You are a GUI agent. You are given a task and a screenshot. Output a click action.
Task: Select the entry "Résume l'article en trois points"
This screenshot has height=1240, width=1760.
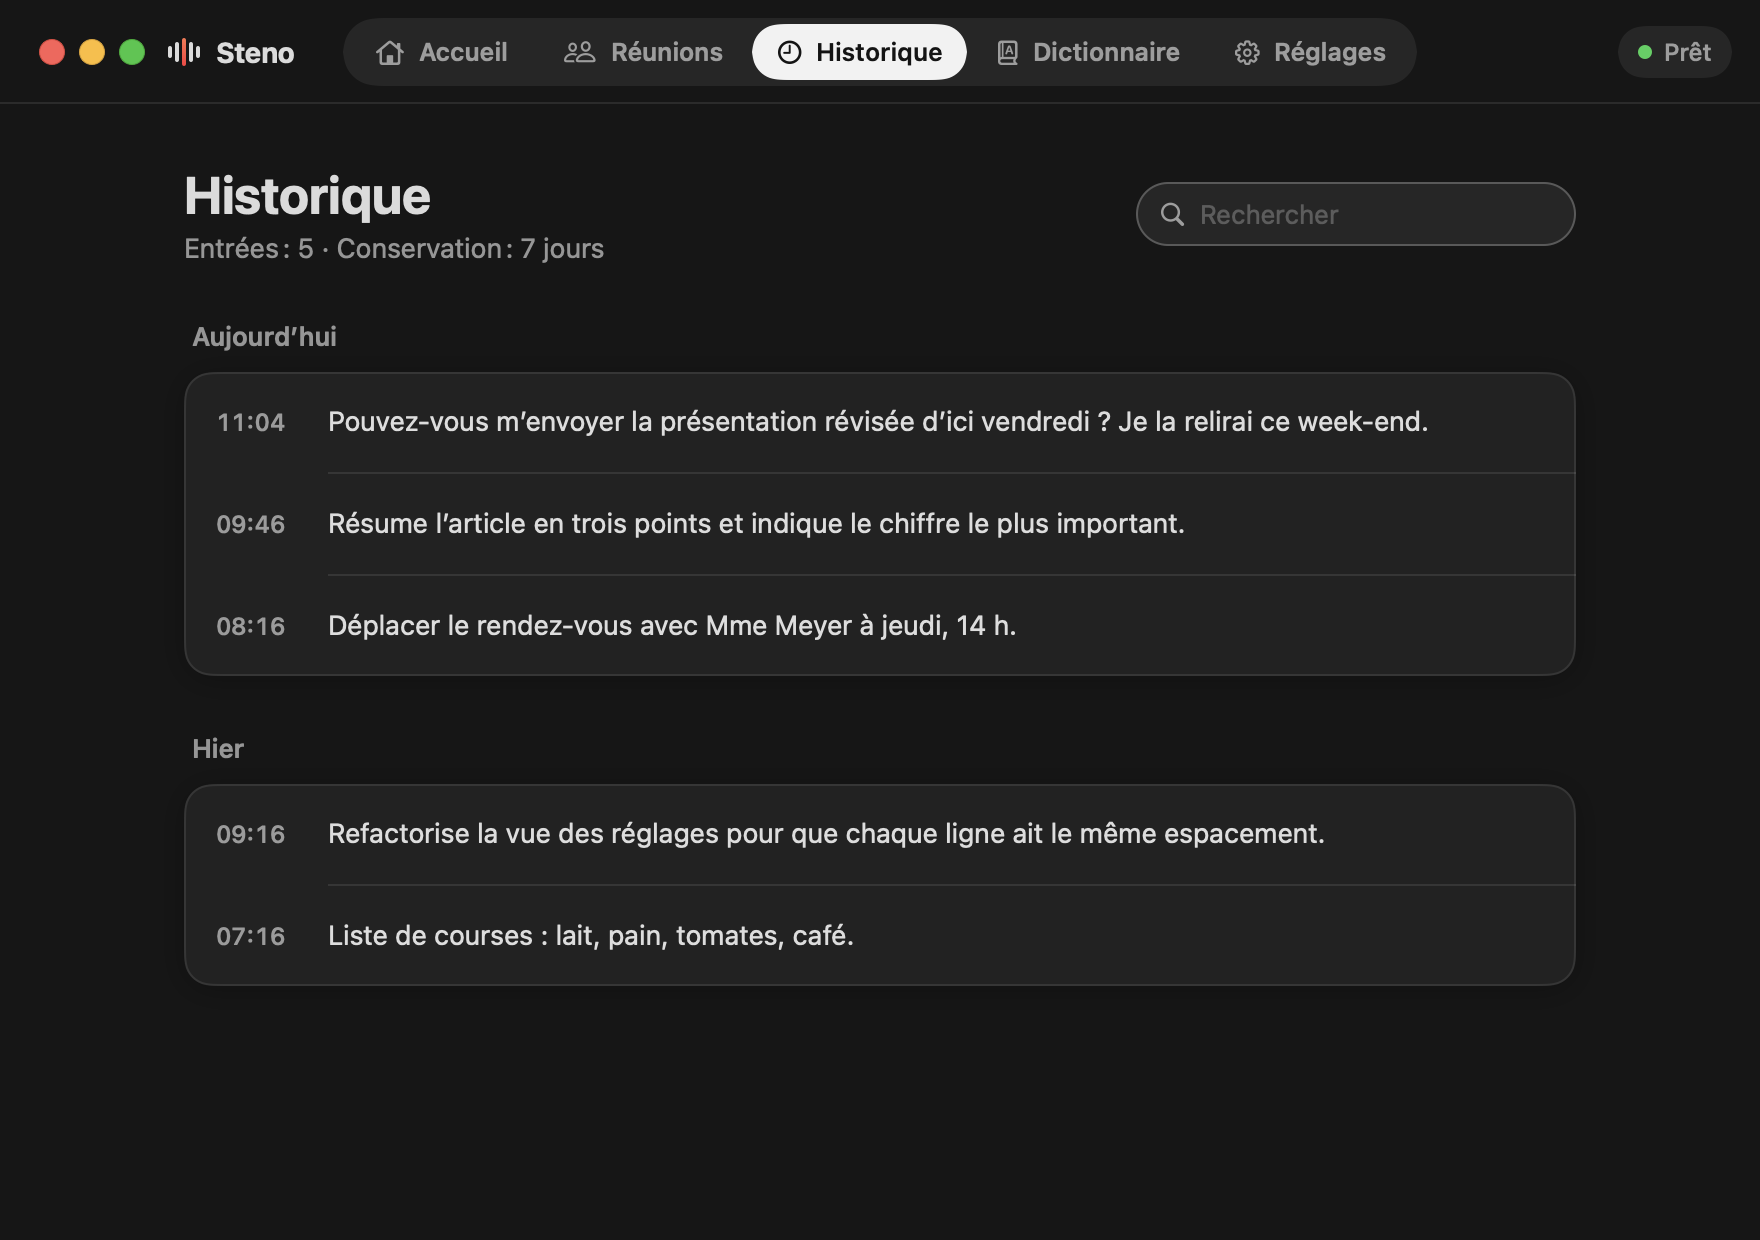(880, 524)
